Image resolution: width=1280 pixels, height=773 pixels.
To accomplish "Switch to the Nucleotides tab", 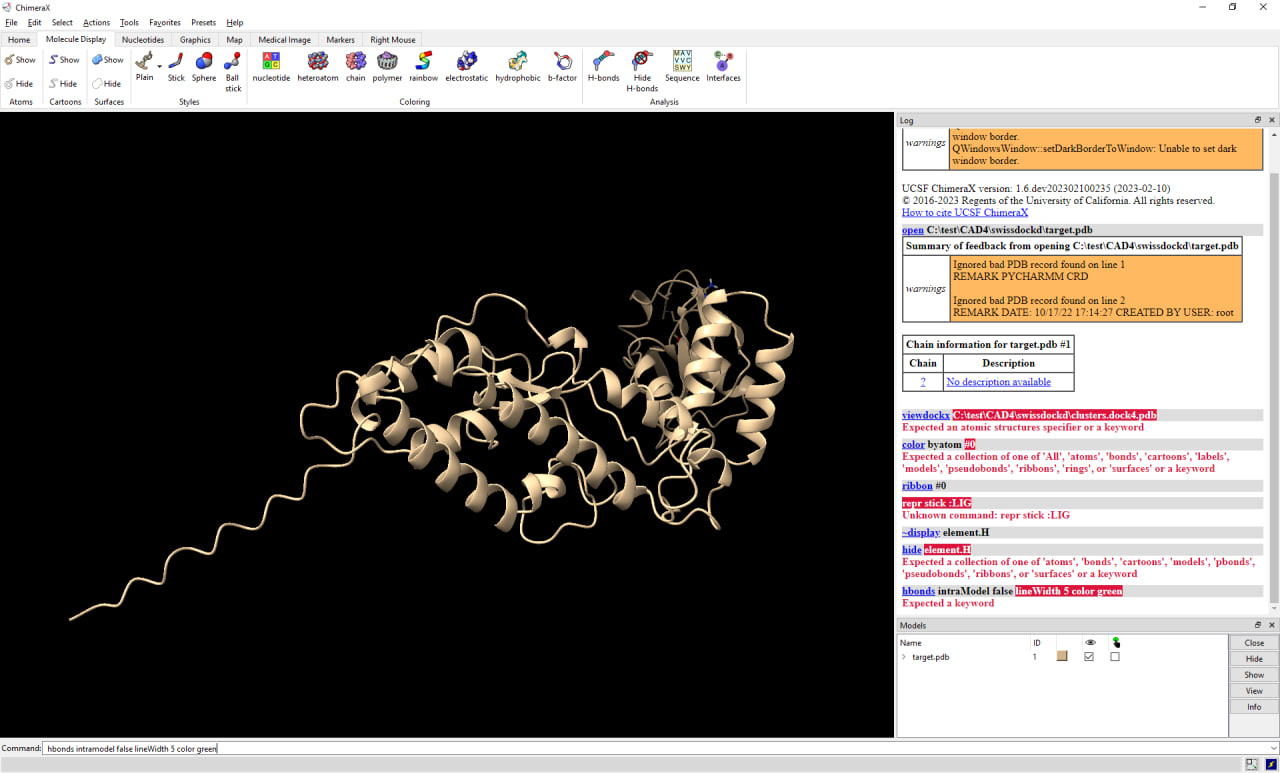I will [x=143, y=40].
